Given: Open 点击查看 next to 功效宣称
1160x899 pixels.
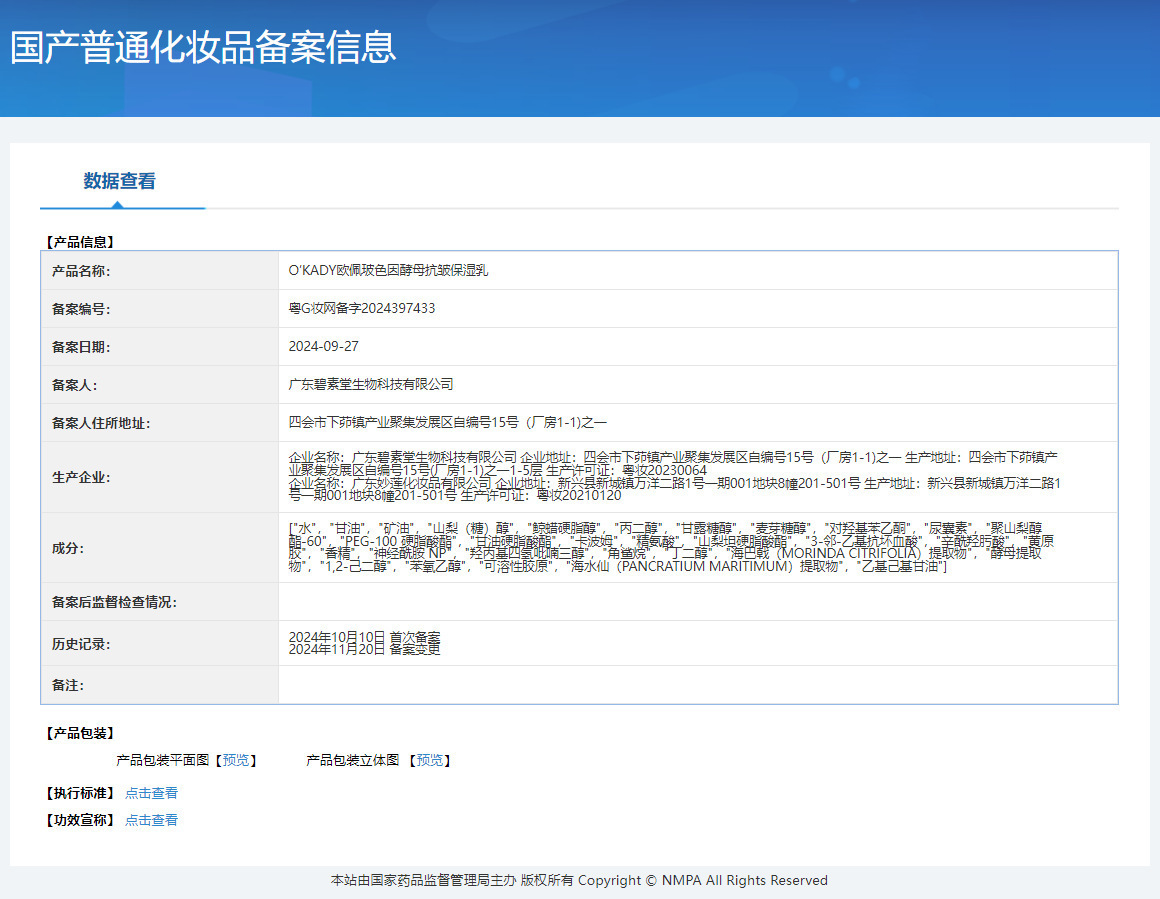Looking at the screenshot, I should pos(151,820).
